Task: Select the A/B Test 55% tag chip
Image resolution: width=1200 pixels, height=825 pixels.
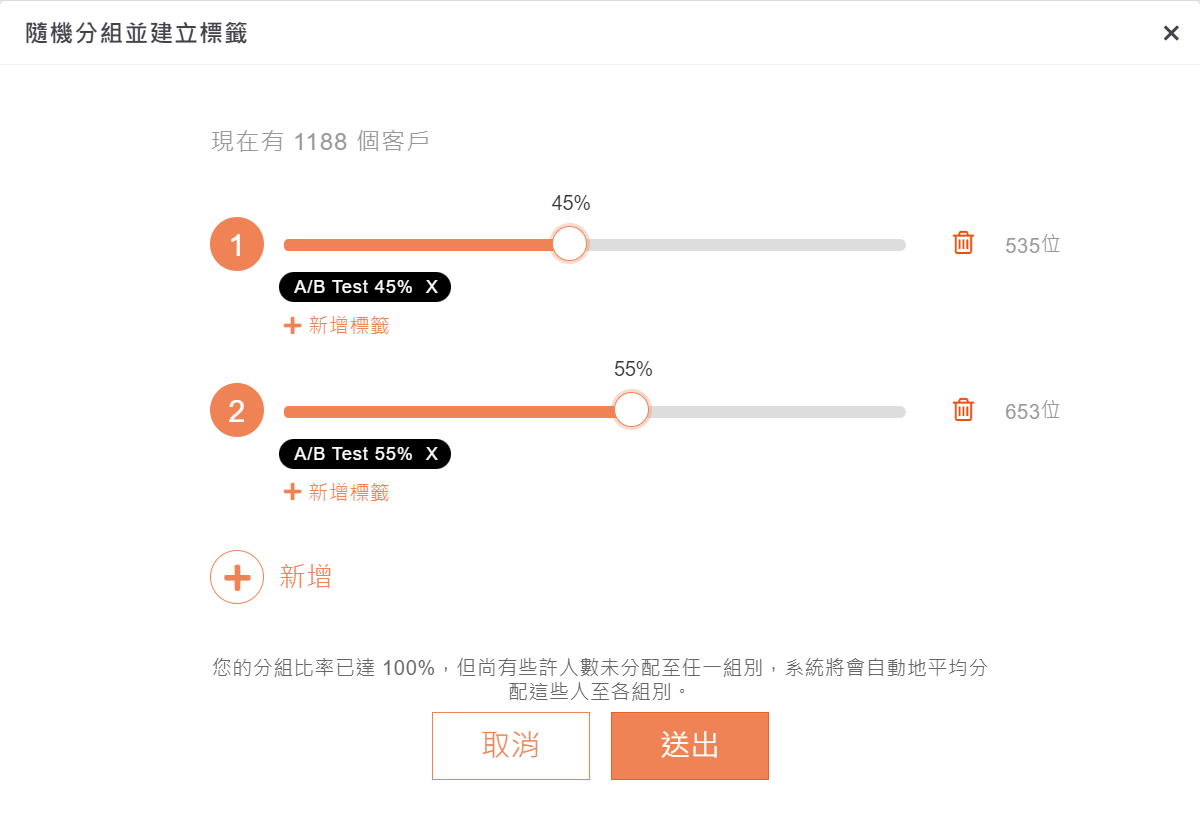Action: (352, 454)
